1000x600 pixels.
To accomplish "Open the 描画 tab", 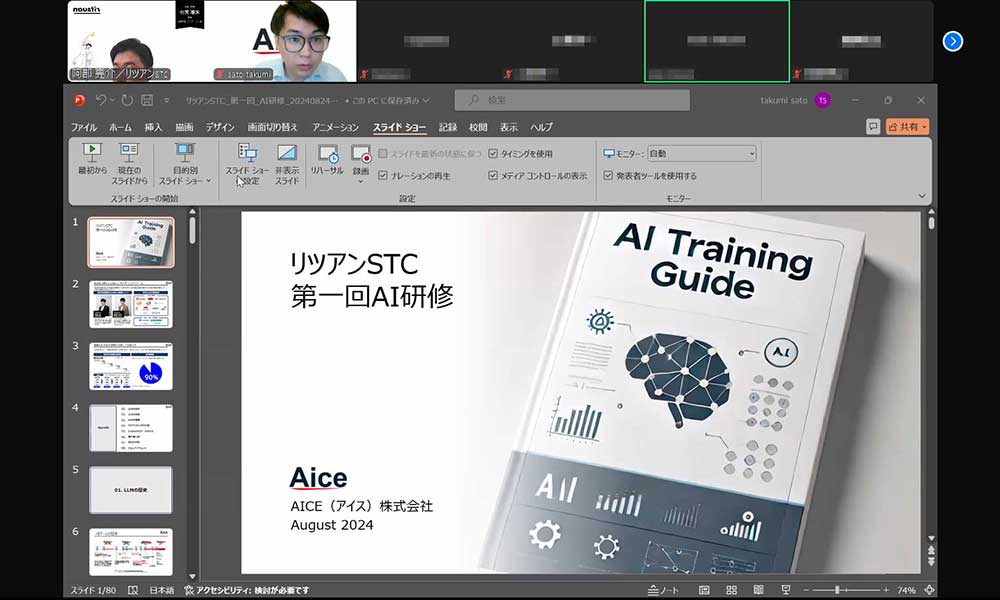I will pos(184,127).
